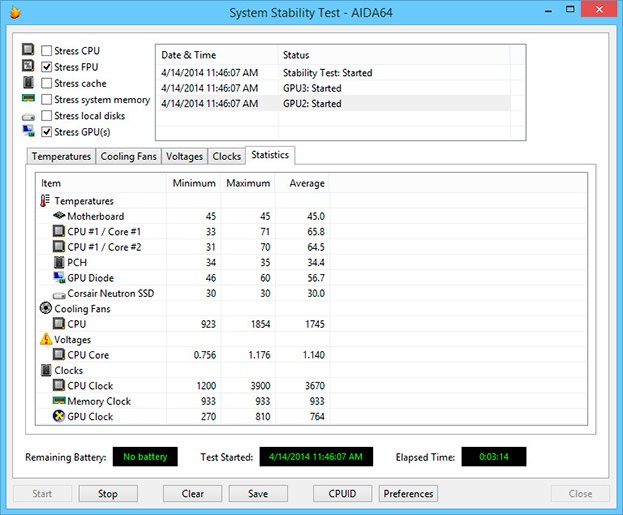Open the Cooling Fans tab

click(128, 157)
